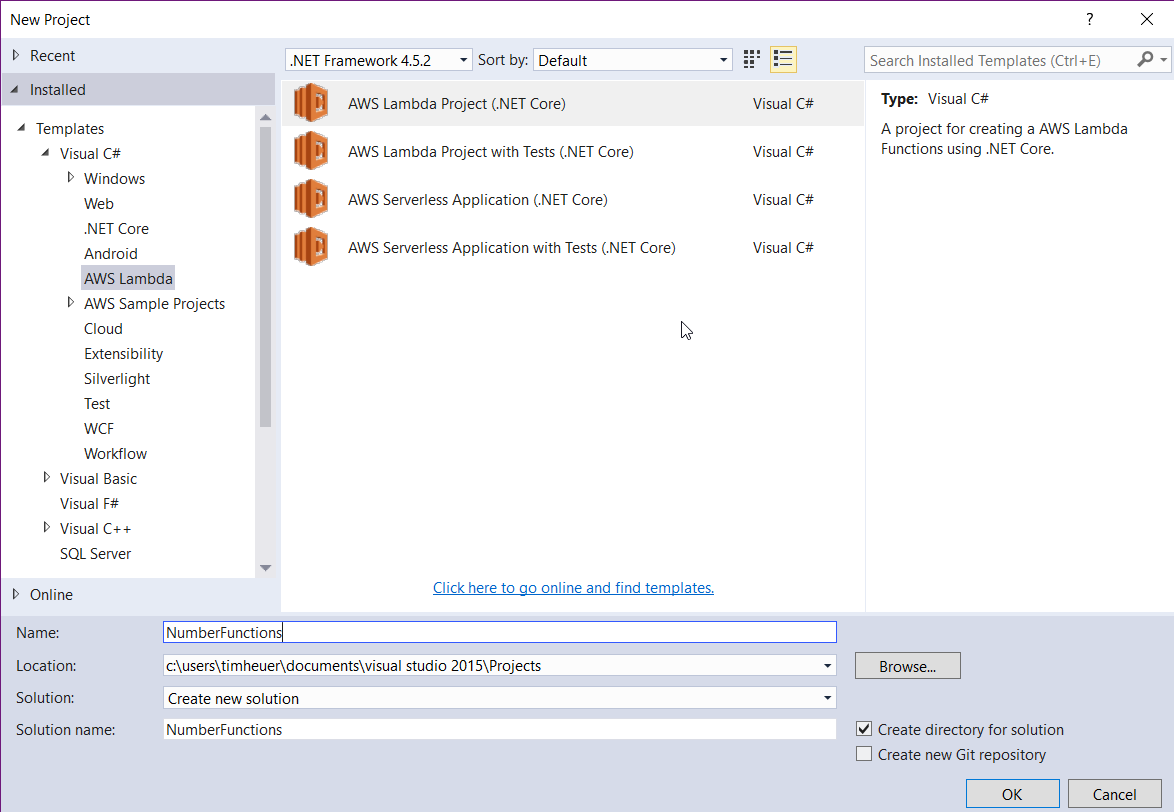The height and width of the screenshot is (812, 1174).
Task: Select the WCF template category
Action: coord(99,429)
